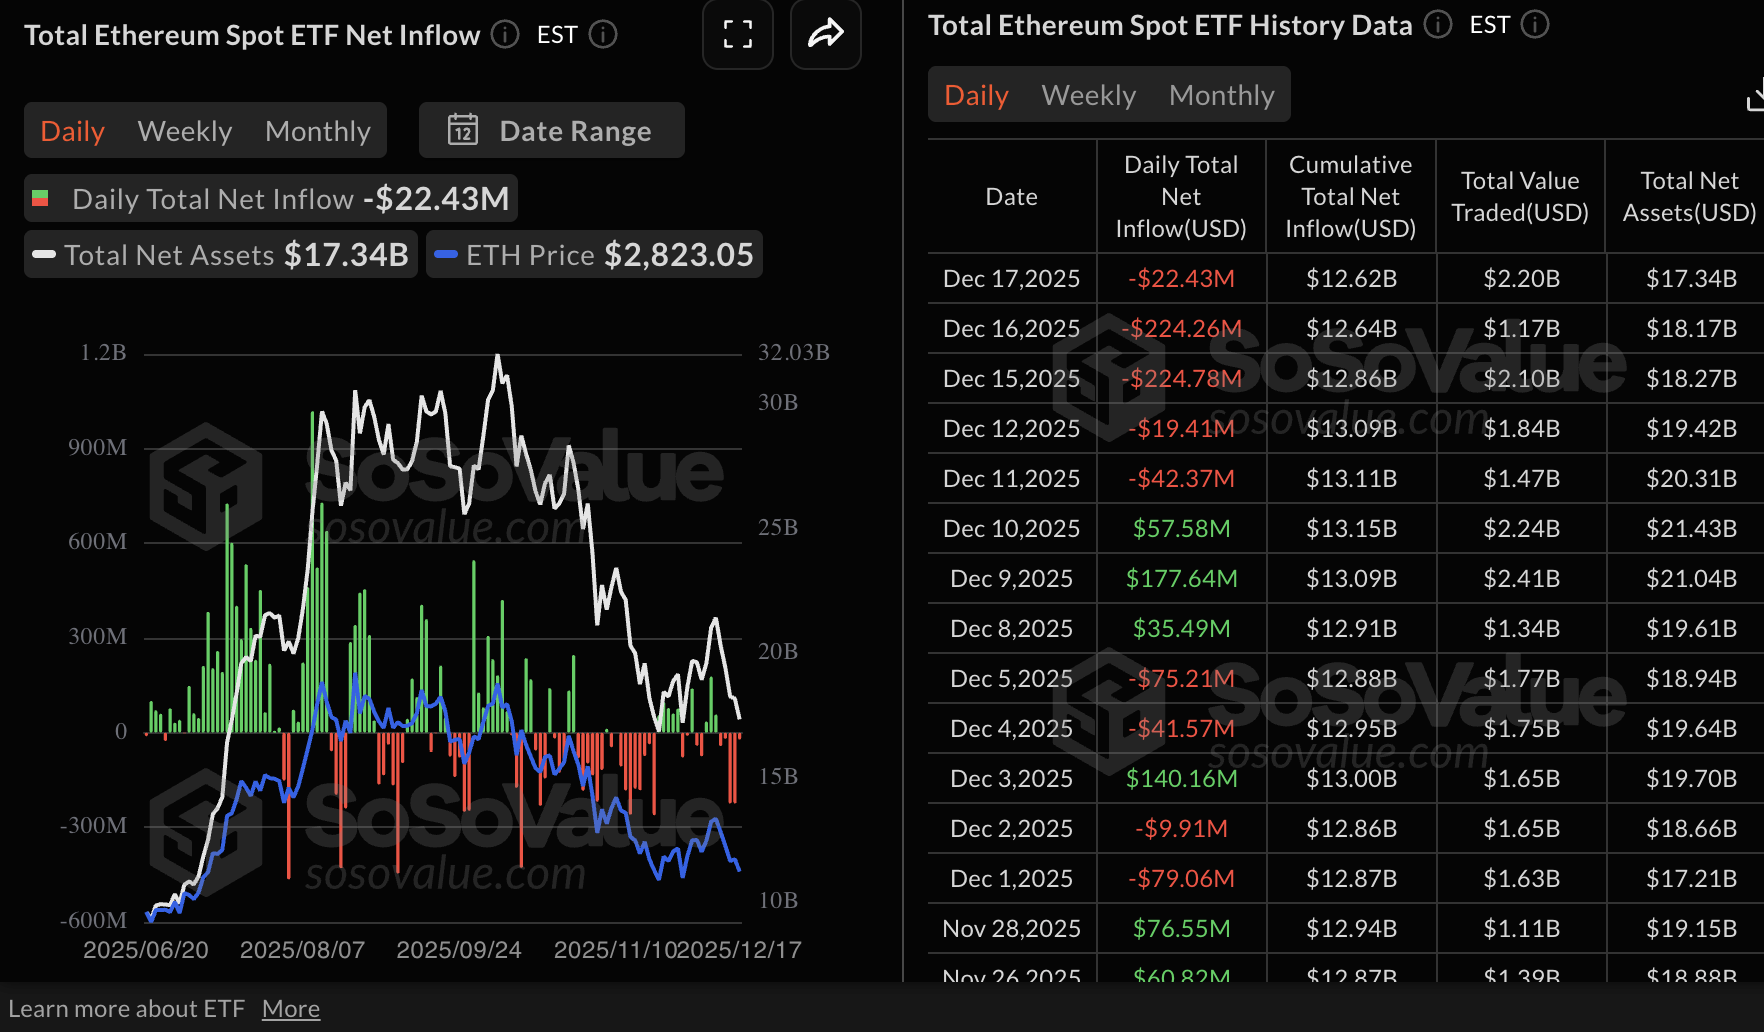Click the info icon next to the chart title
Screen dimensions: 1764x1032
tap(504, 34)
